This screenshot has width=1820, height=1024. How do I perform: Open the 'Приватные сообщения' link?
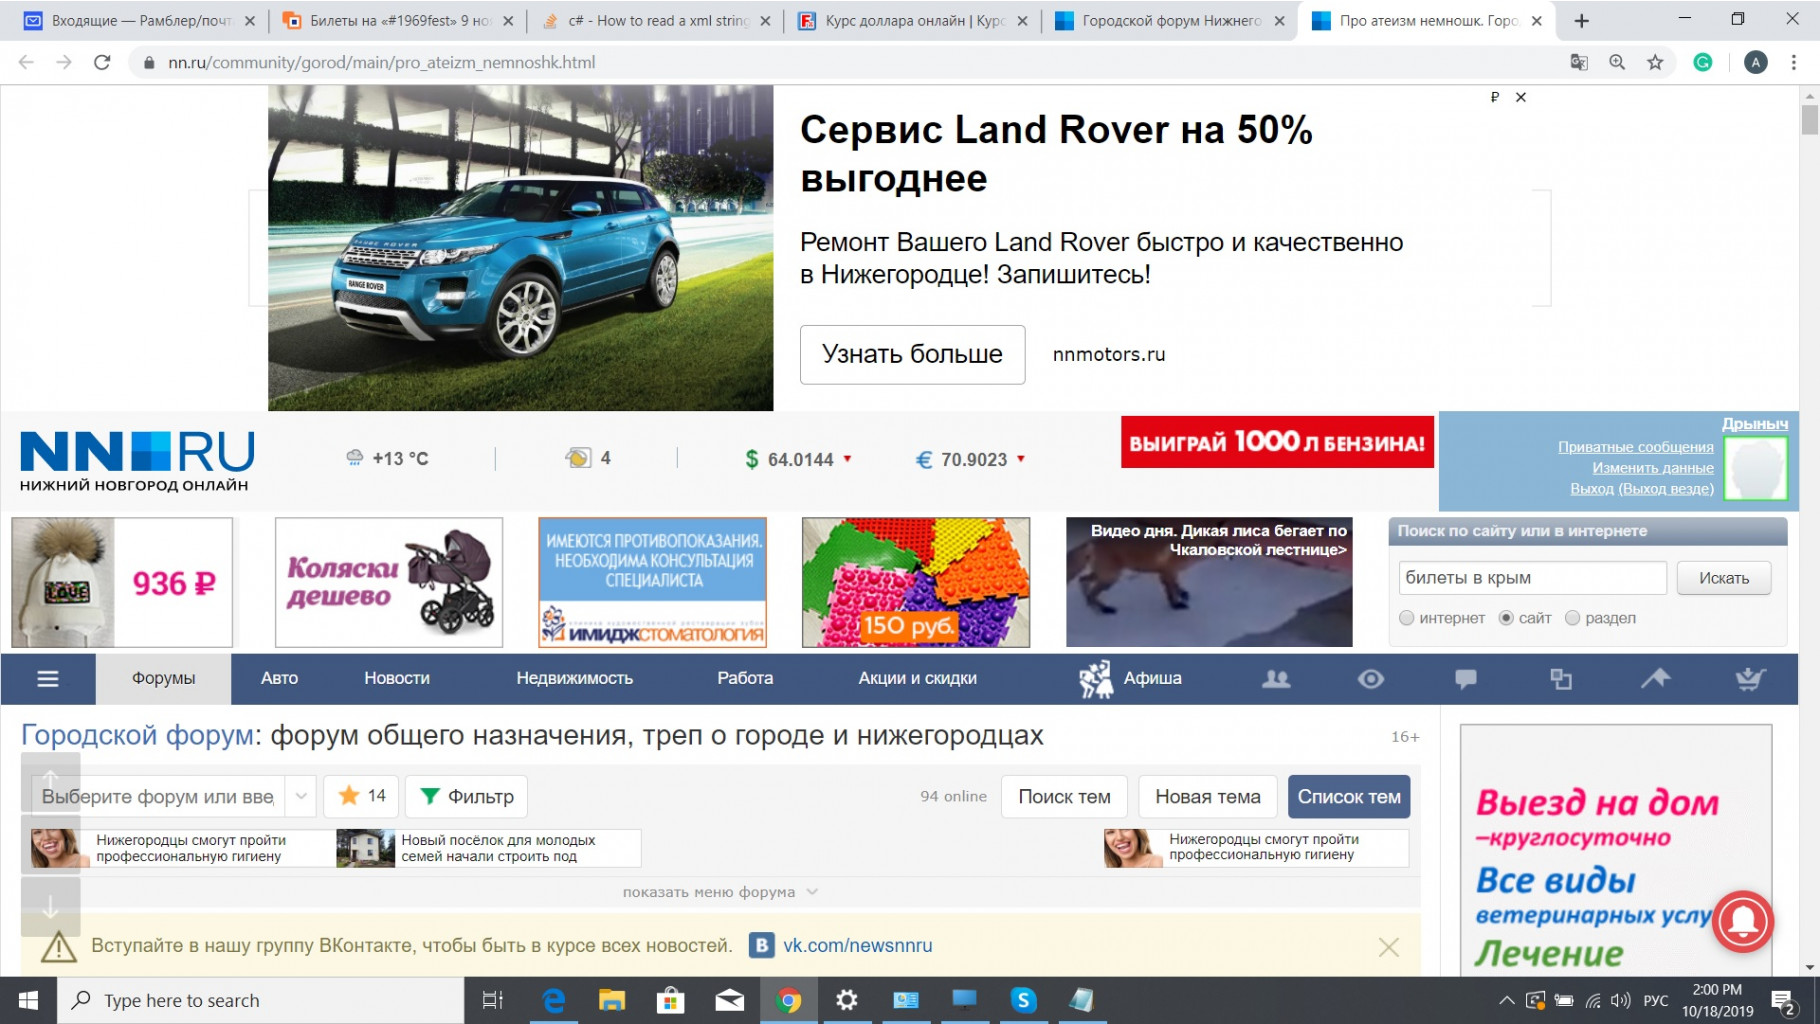coord(1636,447)
